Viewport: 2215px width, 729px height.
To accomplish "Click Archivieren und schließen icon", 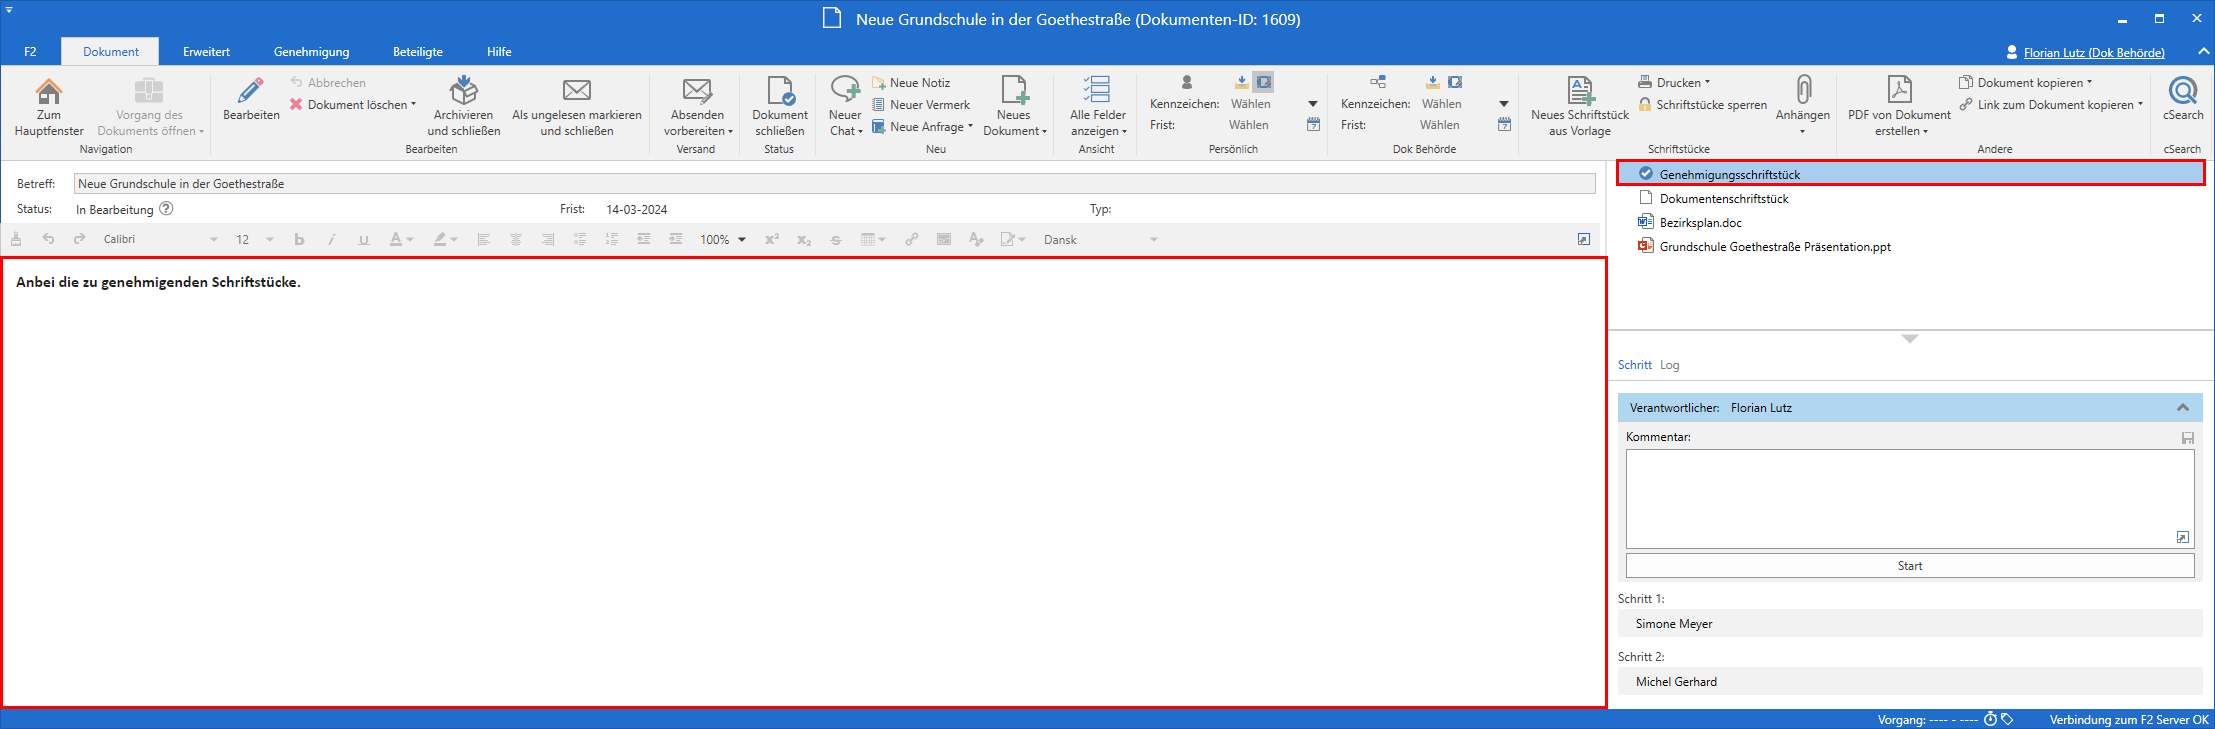I will [x=463, y=91].
